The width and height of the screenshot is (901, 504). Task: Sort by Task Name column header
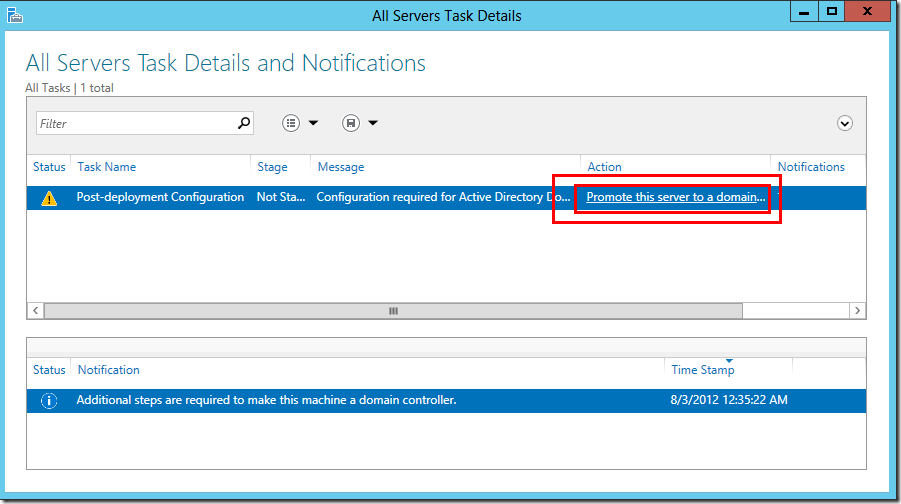[107, 167]
